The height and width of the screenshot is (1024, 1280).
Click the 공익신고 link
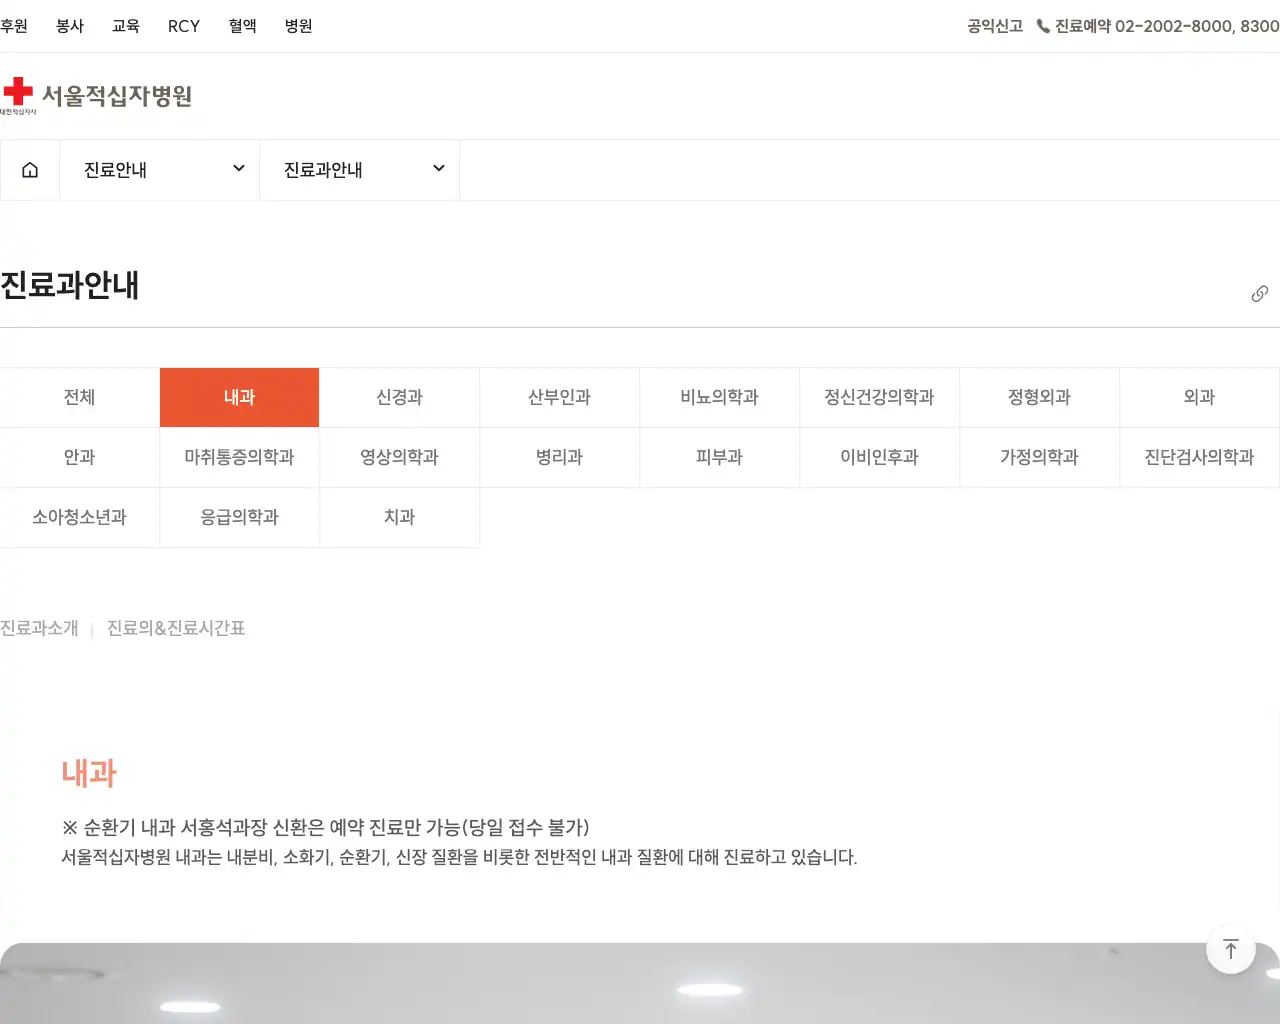994,27
